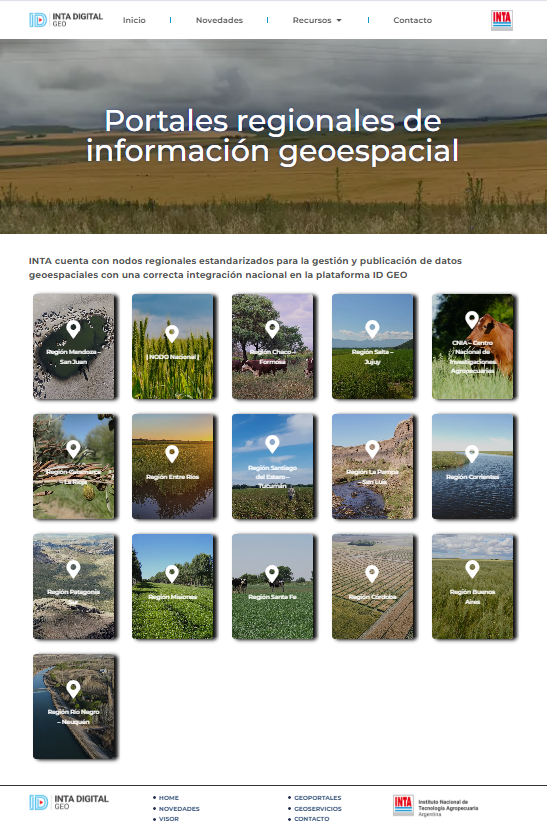
Task: Click the pin icon on Región Salta – Jujuy card
Action: [x=372, y=329]
